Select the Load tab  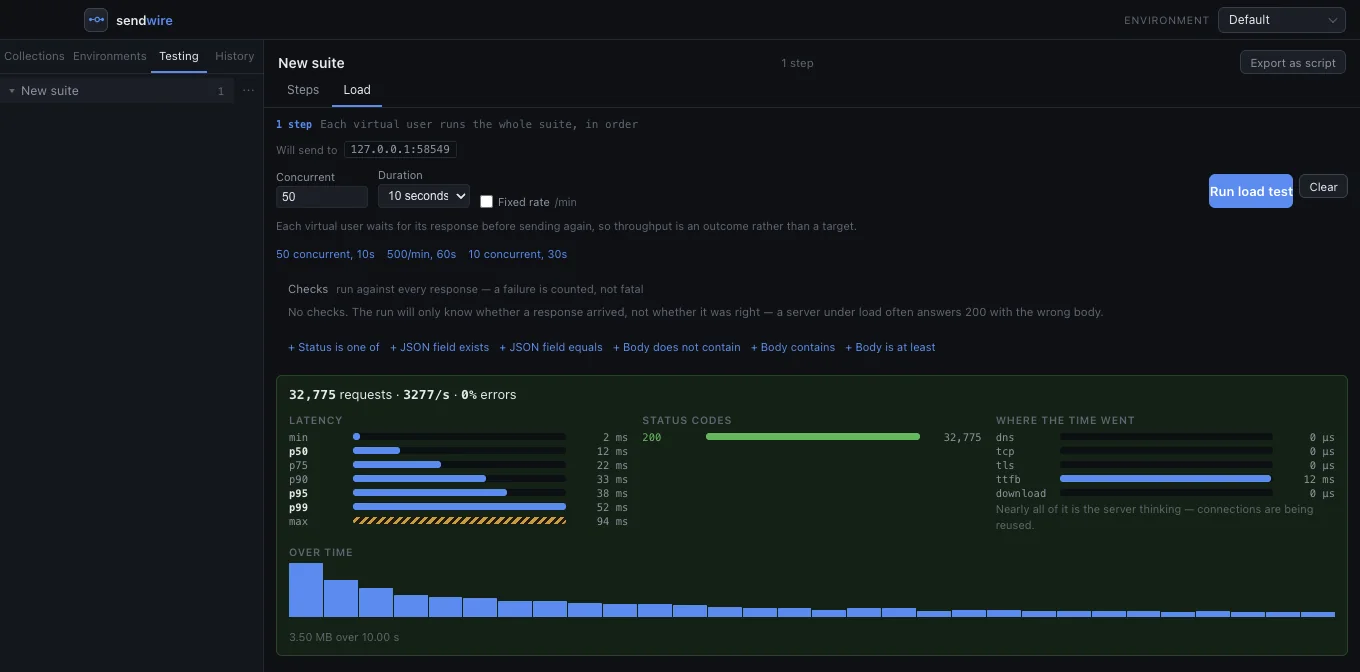[x=357, y=90]
